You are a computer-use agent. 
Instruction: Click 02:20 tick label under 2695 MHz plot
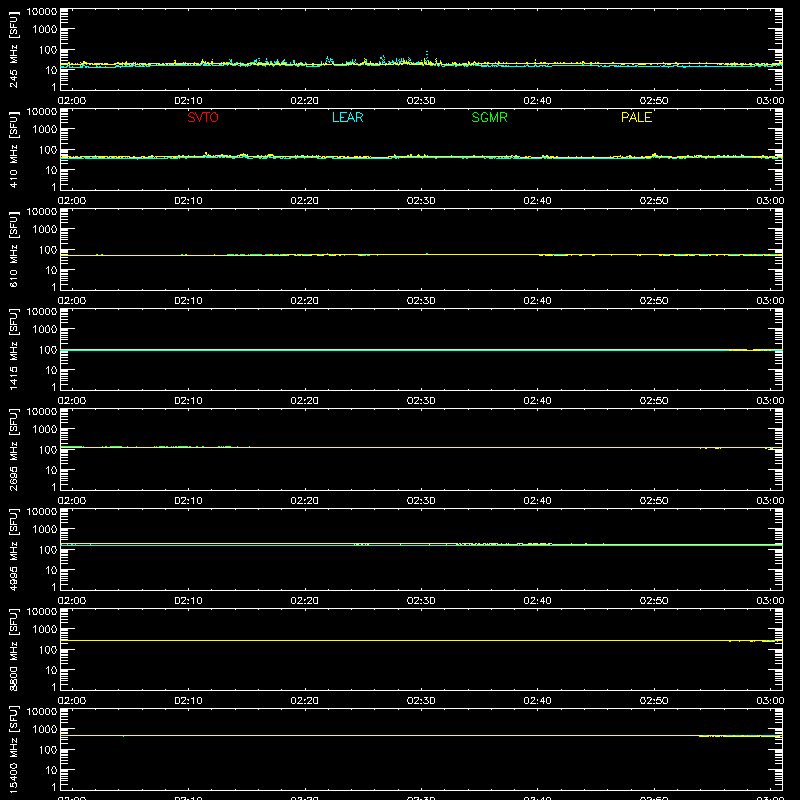coord(305,501)
